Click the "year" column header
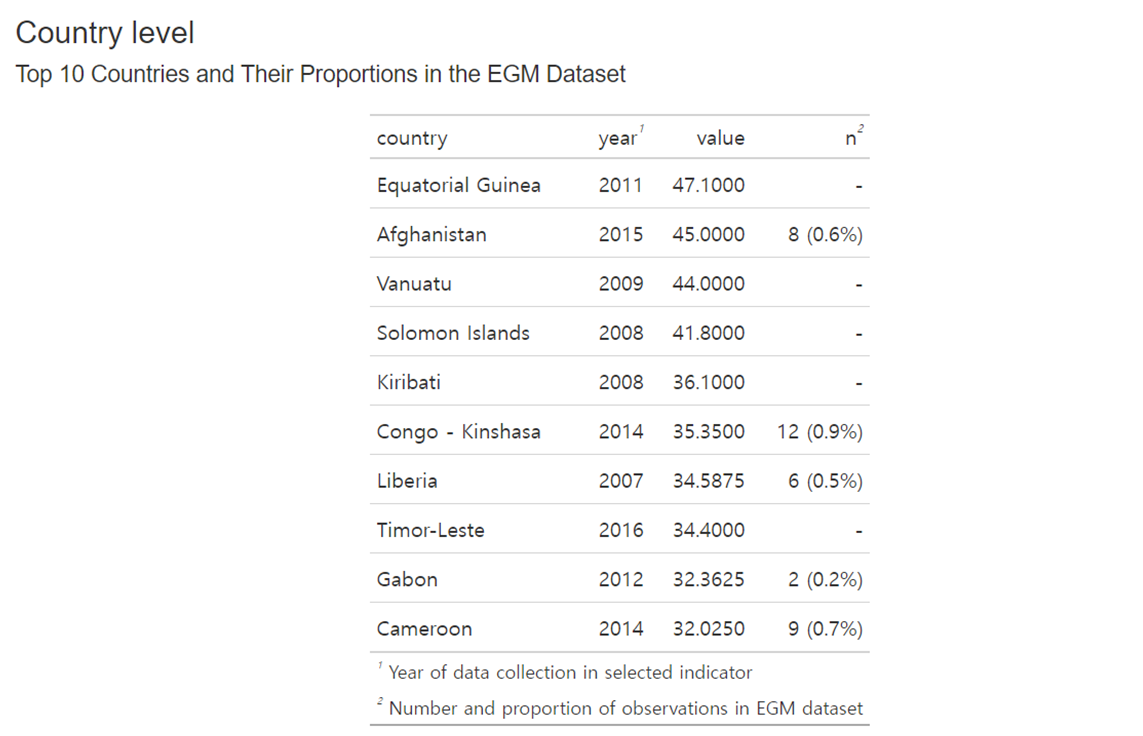Image resolution: width=1143 pixels, height=736 pixels. point(617,139)
